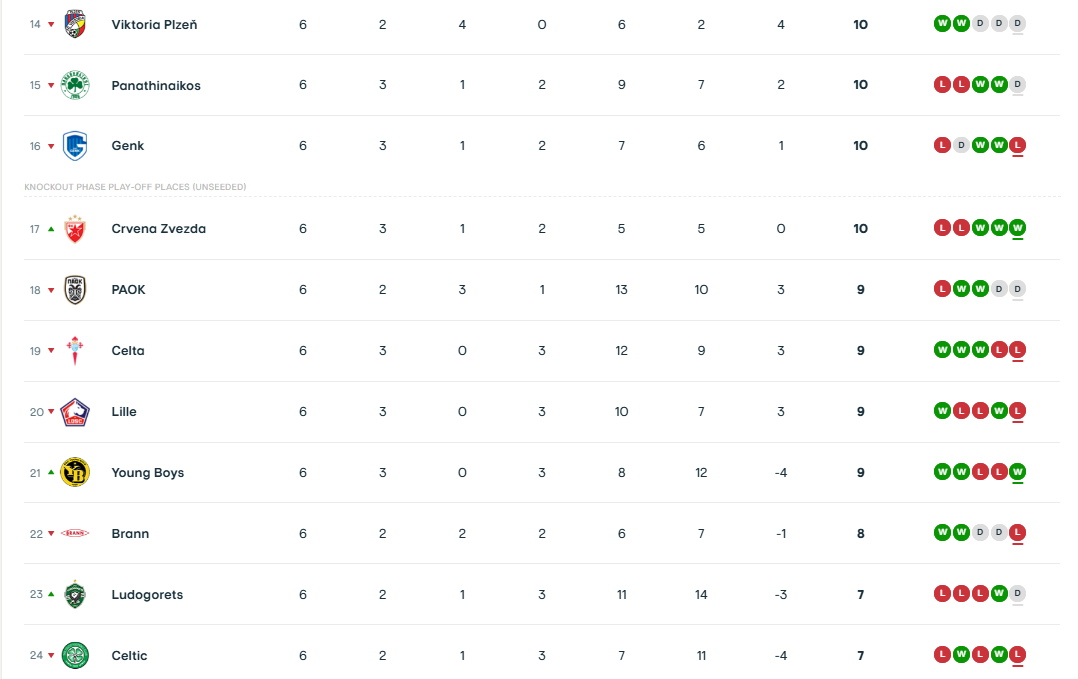Open the Ludogorets team name link

147,595
